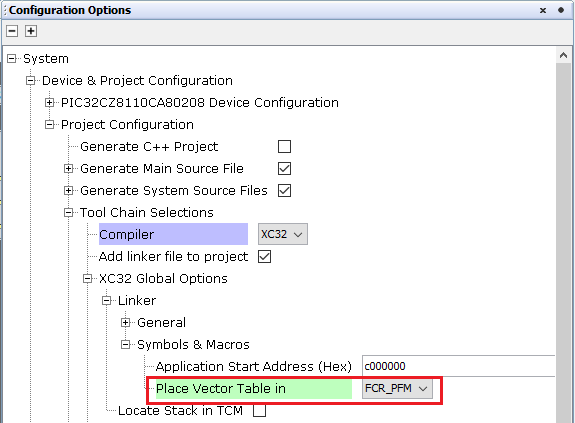The height and width of the screenshot is (423, 575).
Task: Expand PIC32CZ8110CA80208 Device Configuration node
Action: (50, 103)
